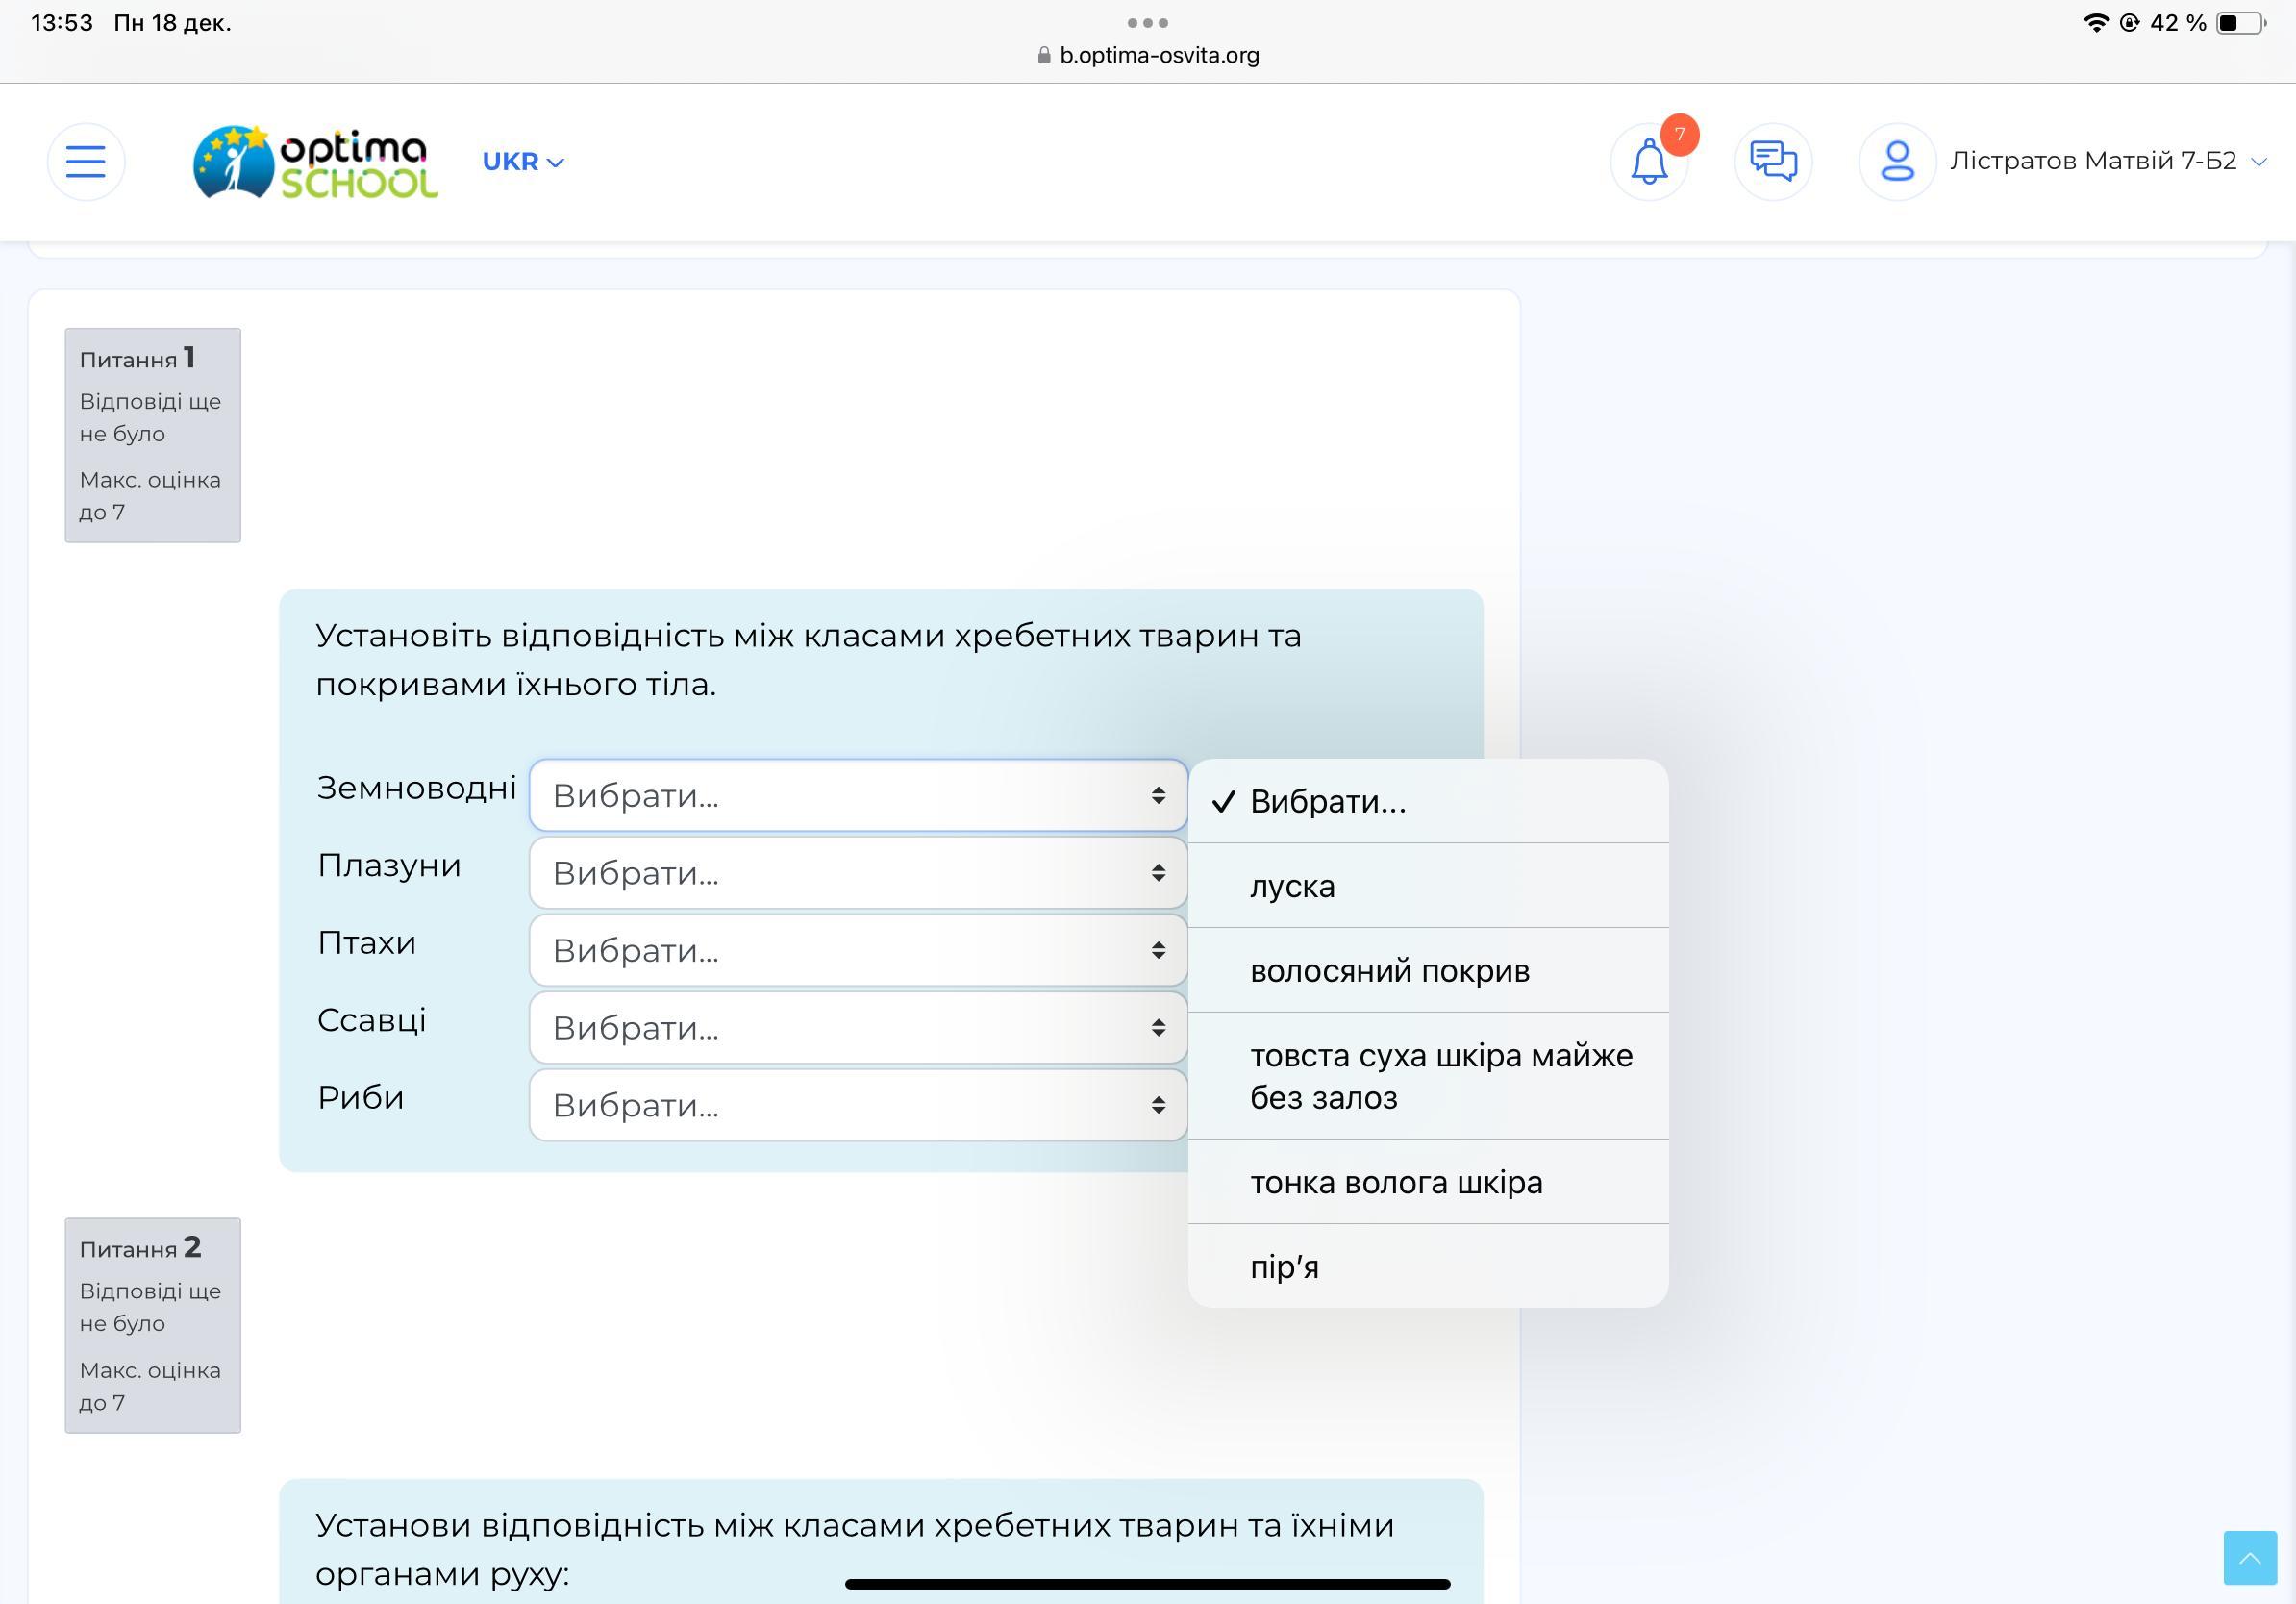This screenshot has width=2296, height=1604.
Task: Select тонка волога шкіра option
Action: (x=1428, y=1182)
